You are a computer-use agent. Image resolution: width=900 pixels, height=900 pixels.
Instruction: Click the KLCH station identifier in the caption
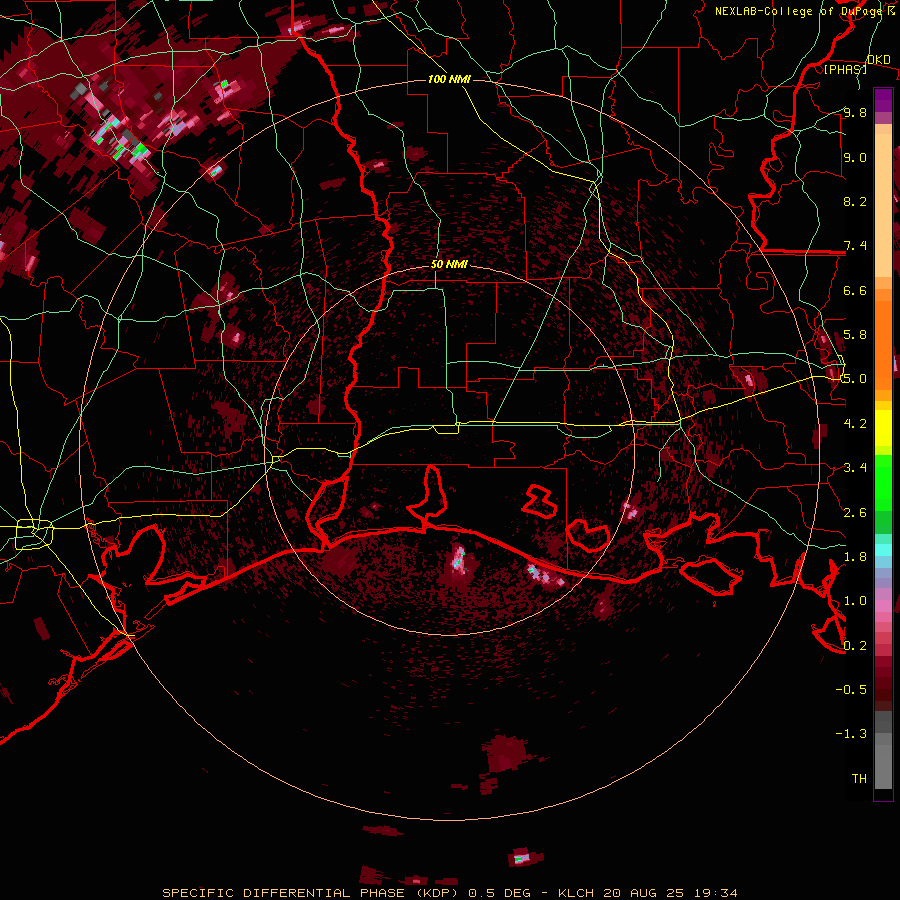pos(577,893)
